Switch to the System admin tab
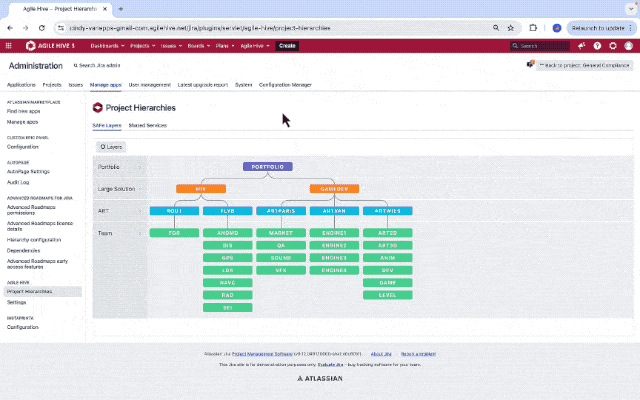Screen dimensions: 640x400 (243, 85)
